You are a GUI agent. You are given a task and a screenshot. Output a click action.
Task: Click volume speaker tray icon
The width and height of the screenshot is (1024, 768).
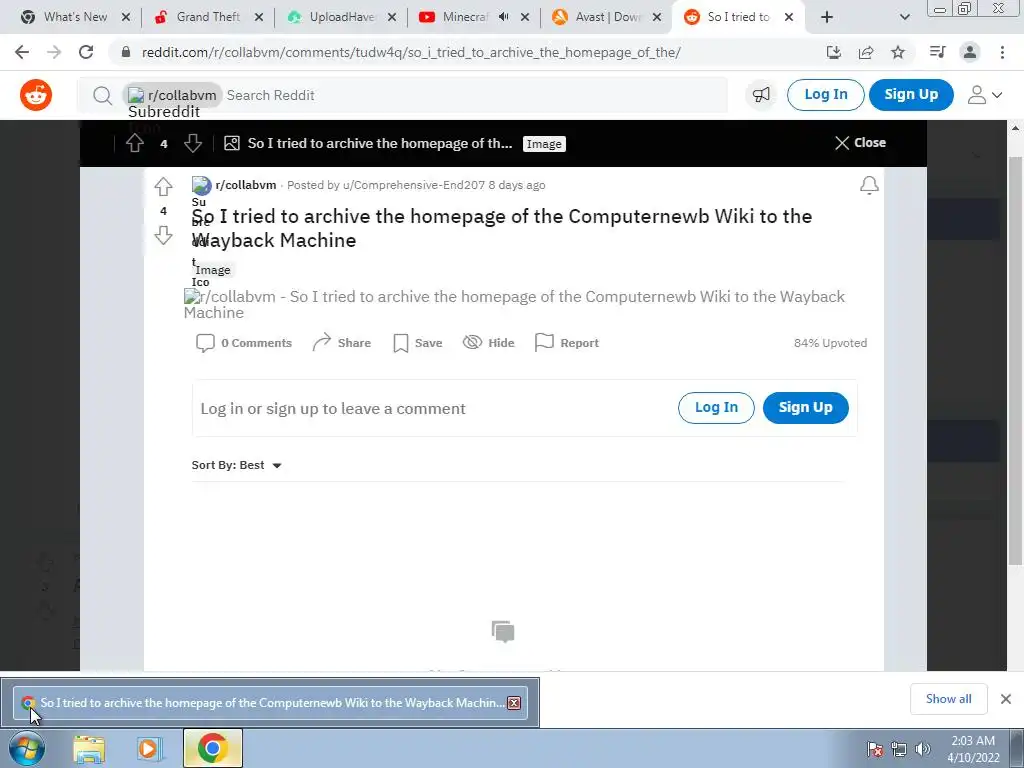pos(923,749)
